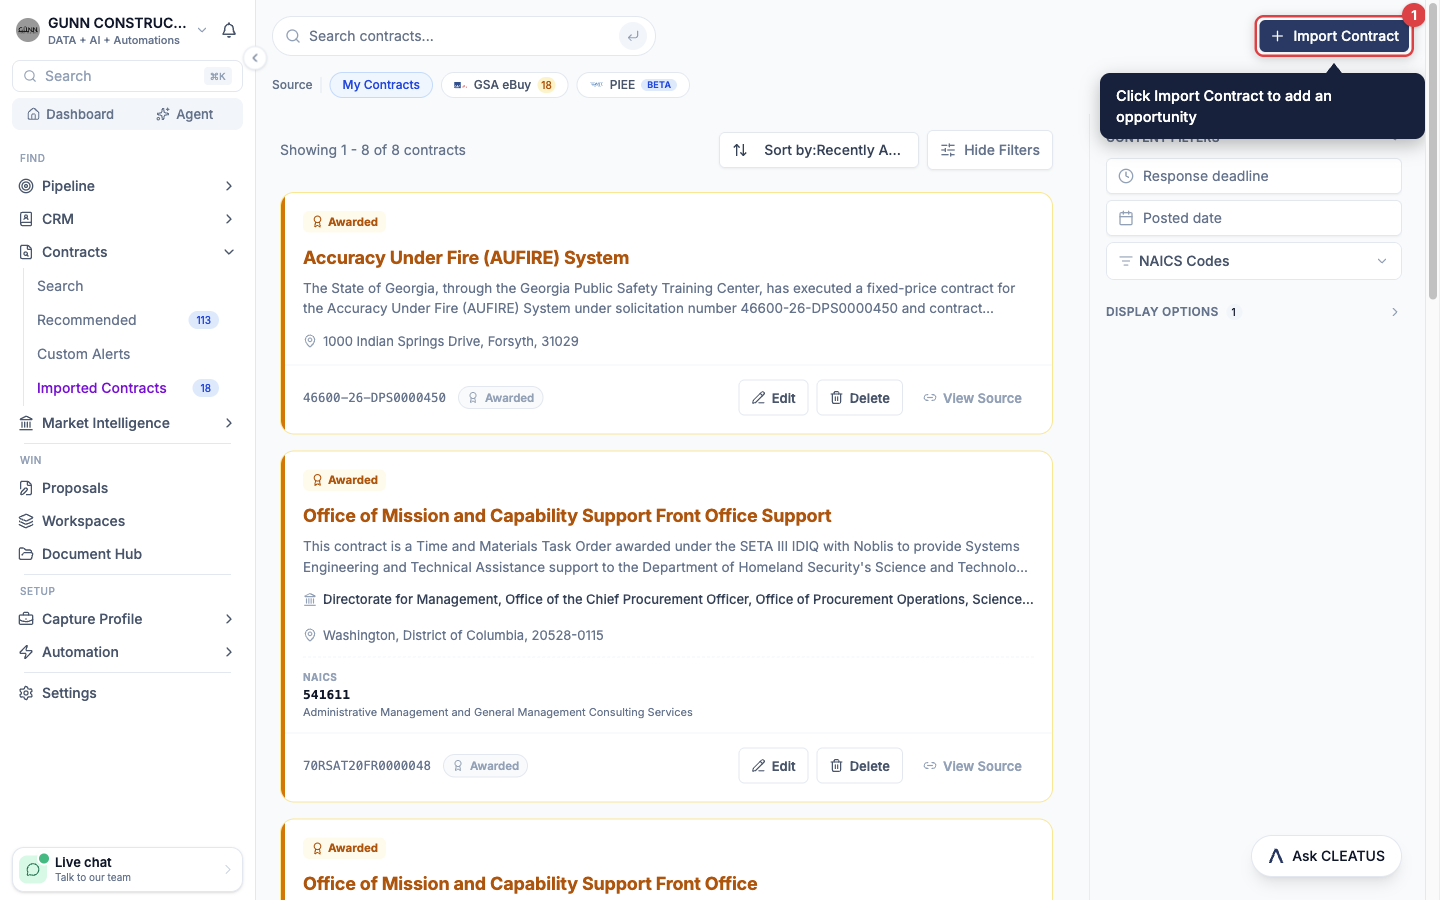
Task: Open the GUNN CONSTRUC... workspace switcher dropdown
Action: pyautogui.click(x=112, y=30)
